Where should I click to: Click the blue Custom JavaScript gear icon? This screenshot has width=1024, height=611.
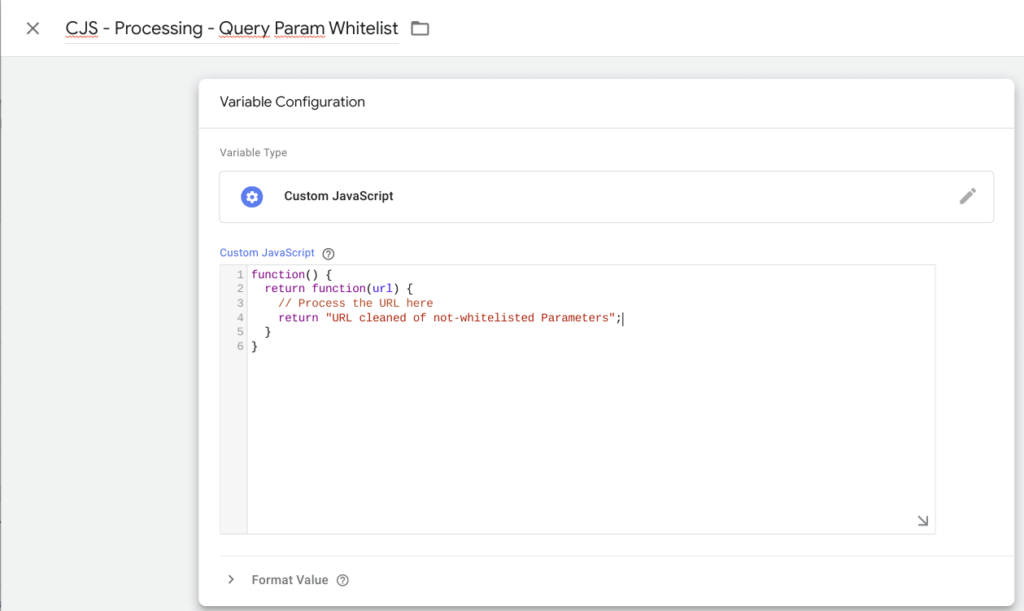[252, 196]
